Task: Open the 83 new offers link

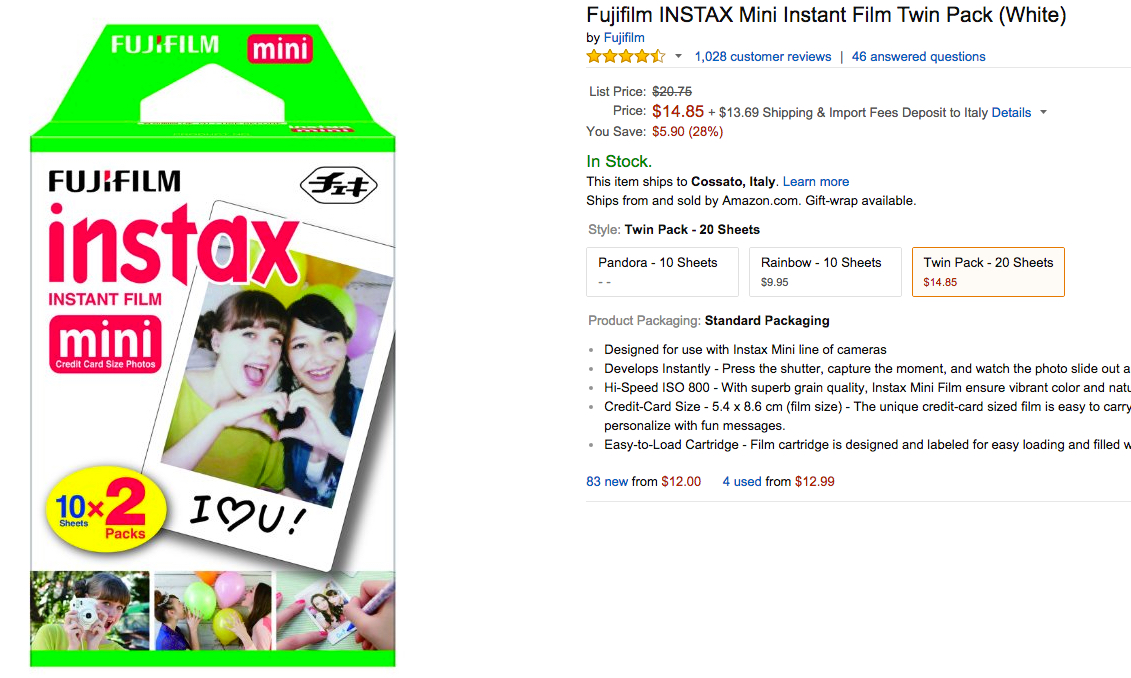Action: [607, 482]
